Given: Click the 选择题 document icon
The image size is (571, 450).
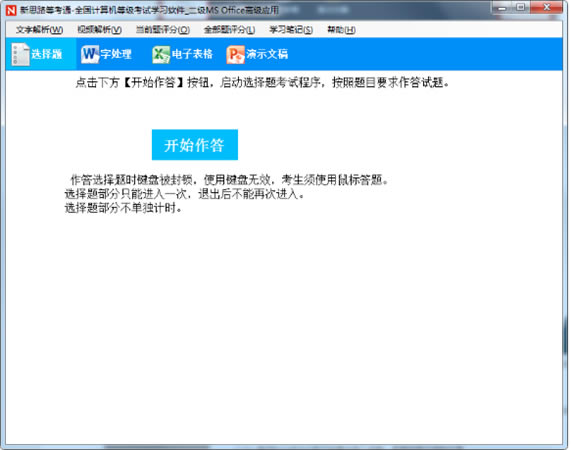Looking at the screenshot, I should click(x=20, y=54).
